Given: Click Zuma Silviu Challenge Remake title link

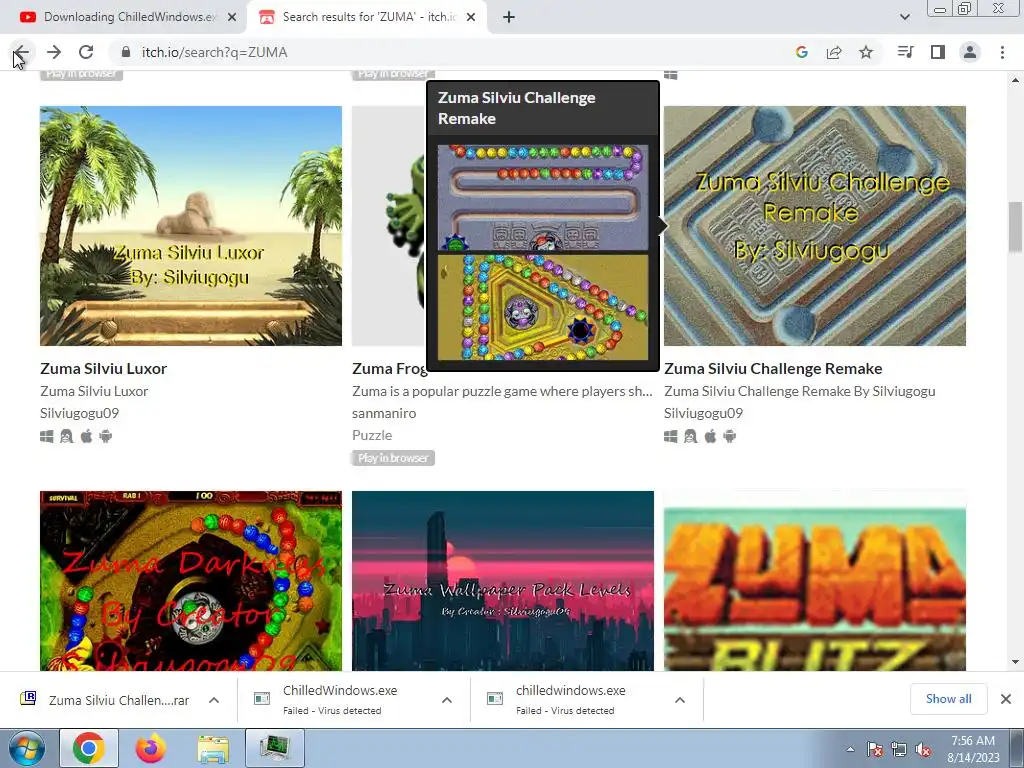Looking at the screenshot, I should pyautogui.click(x=773, y=368).
